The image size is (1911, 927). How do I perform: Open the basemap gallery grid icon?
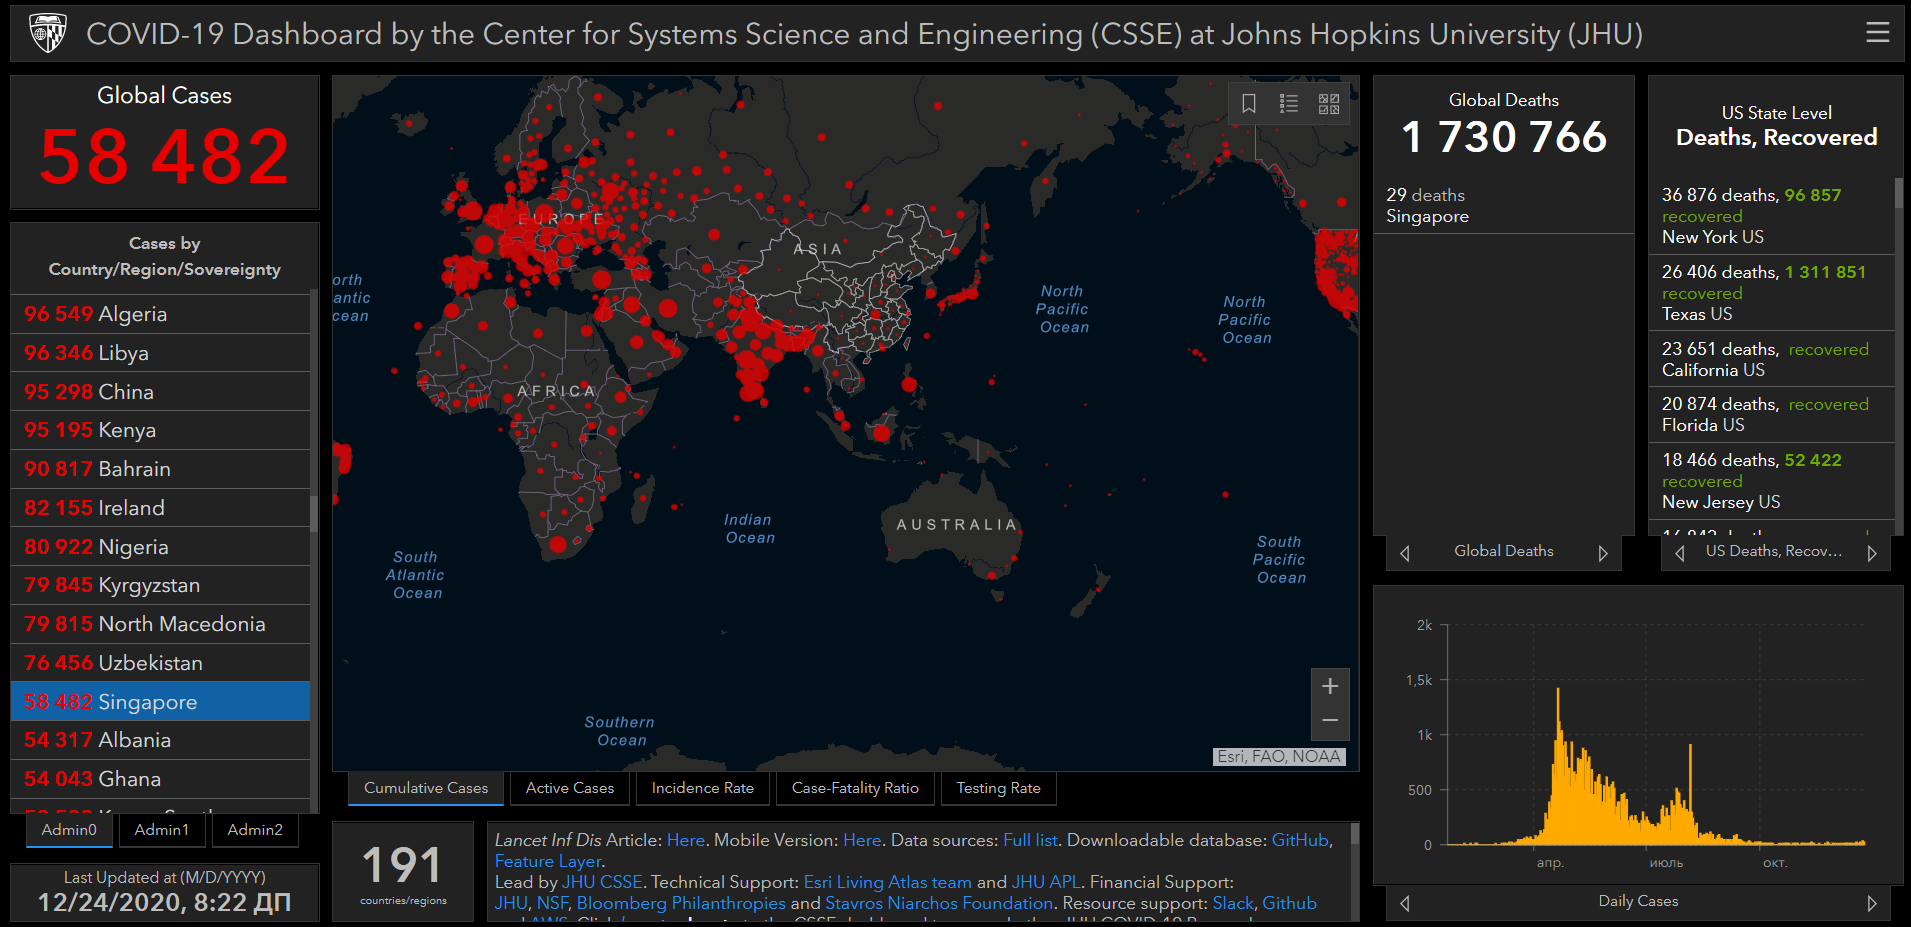[1329, 104]
